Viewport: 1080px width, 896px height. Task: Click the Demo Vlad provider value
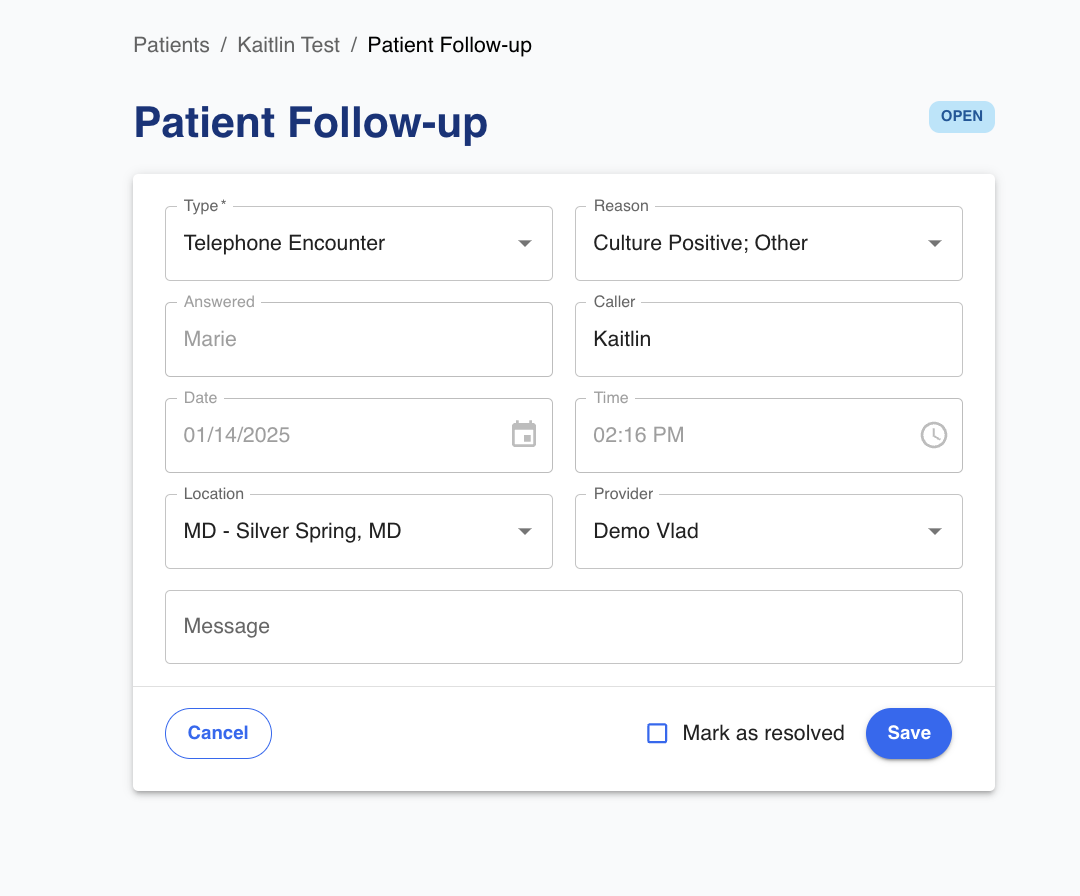tap(646, 531)
